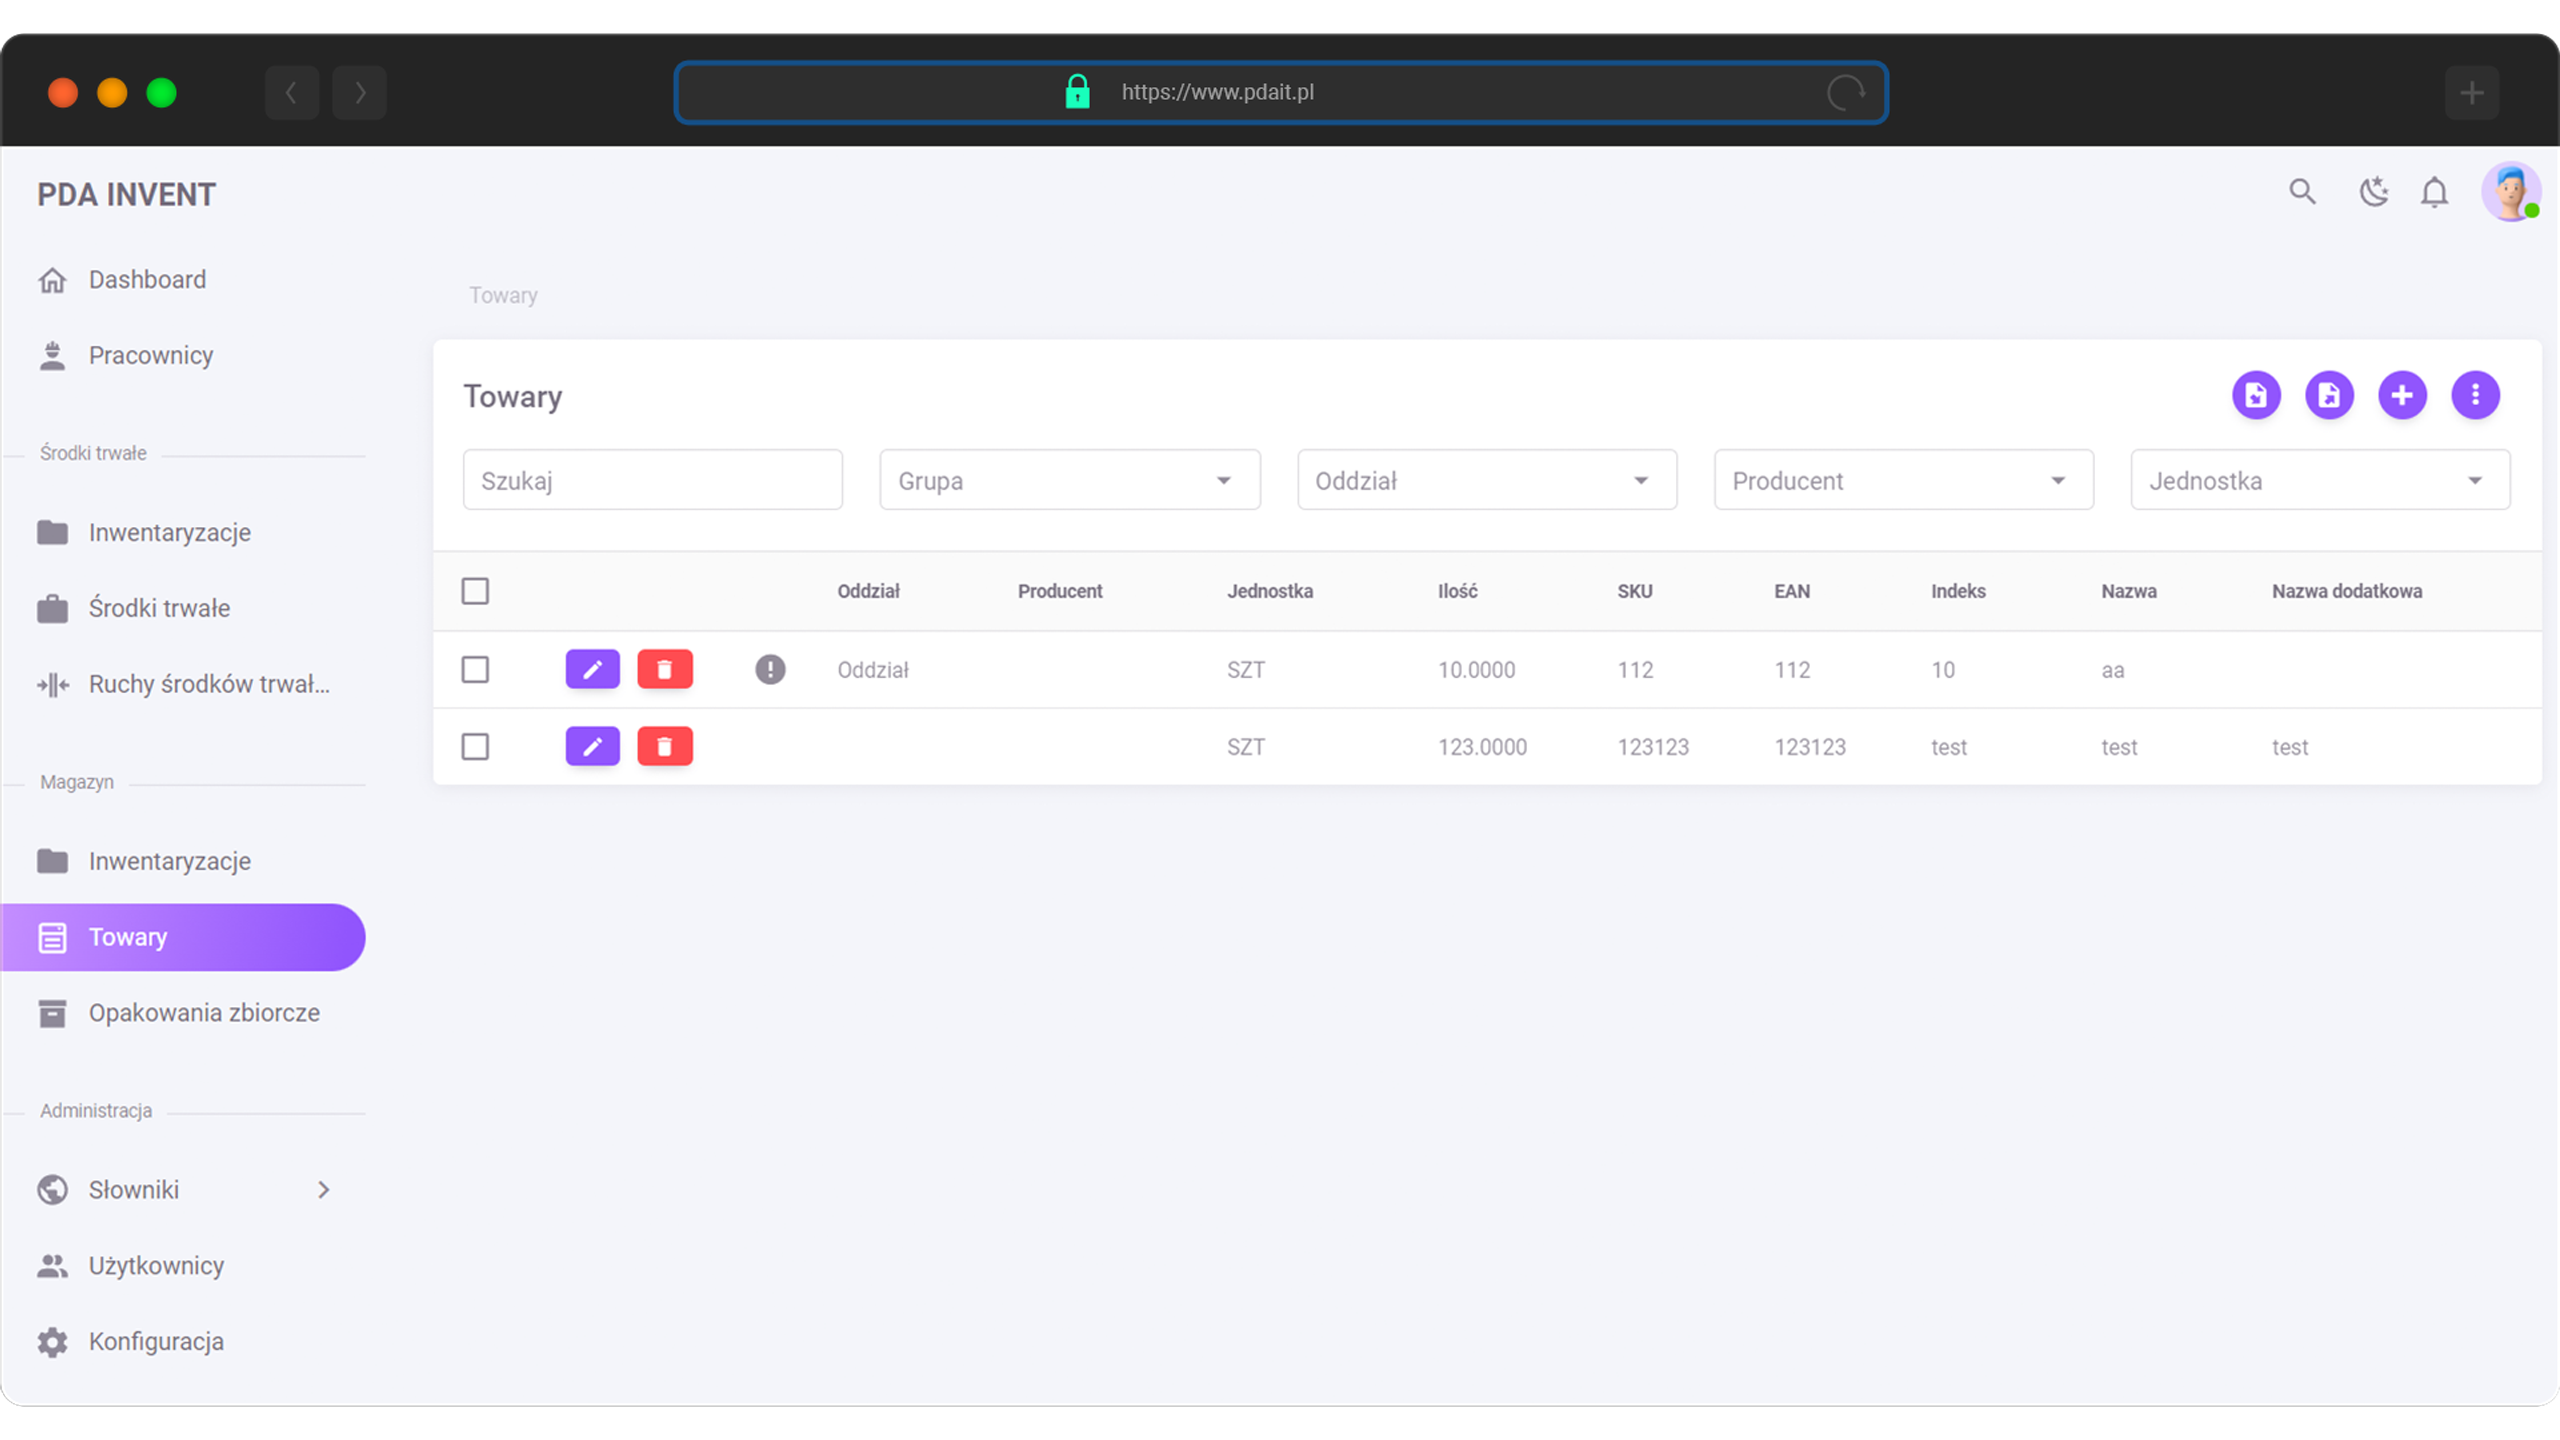Screen dimensions: 2560x1440
Task: Click the Towary breadcrumb link
Action: point(503,295)
